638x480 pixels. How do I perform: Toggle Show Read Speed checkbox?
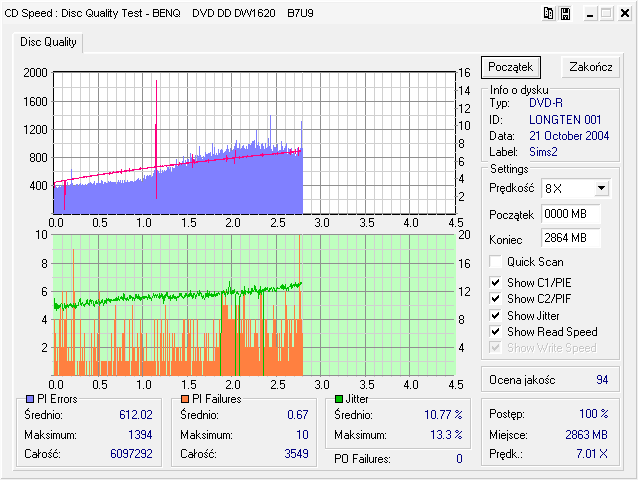point(495,332)
